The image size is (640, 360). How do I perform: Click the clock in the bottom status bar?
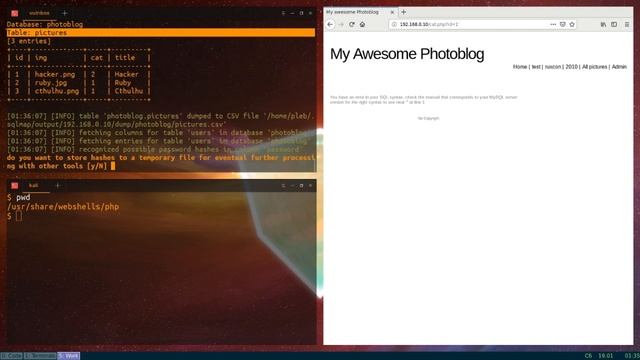(632, 356)
